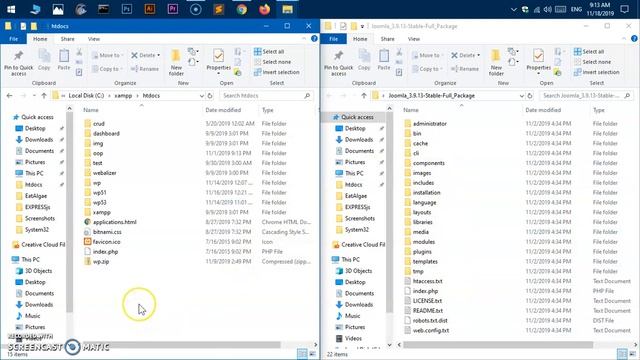Go back in htdocs window navigation
640x360 pixels.
click(9, 96)
